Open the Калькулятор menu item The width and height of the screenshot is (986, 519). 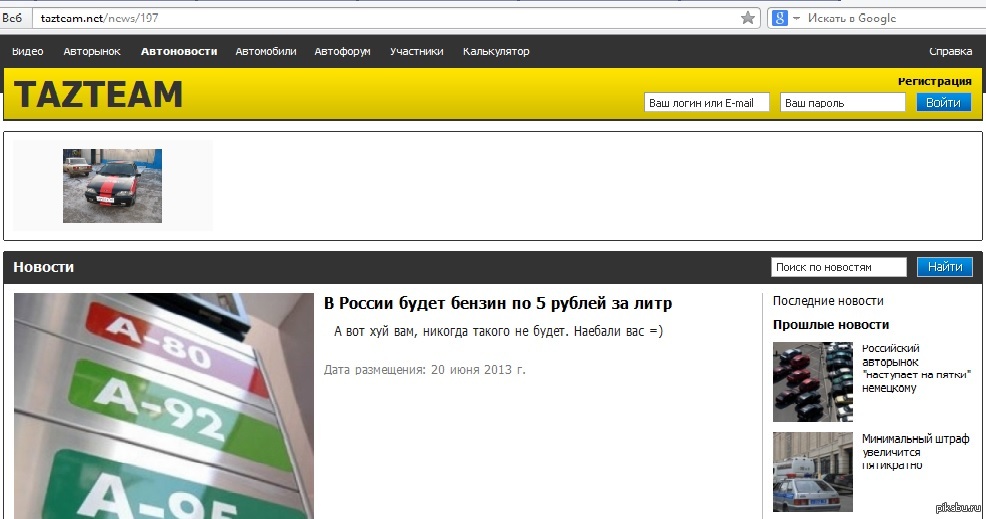coord(496,51)
